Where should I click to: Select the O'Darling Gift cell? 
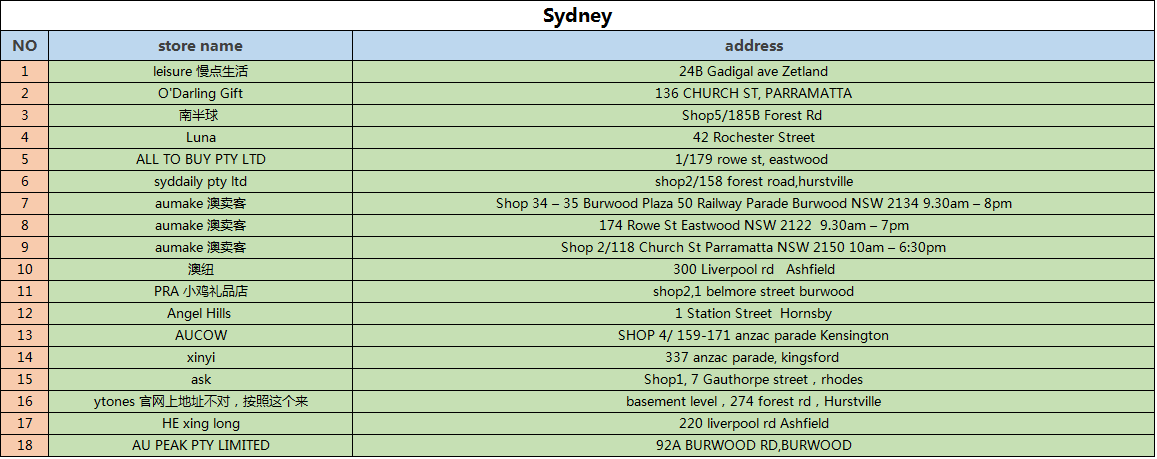[x=200, y=94]
